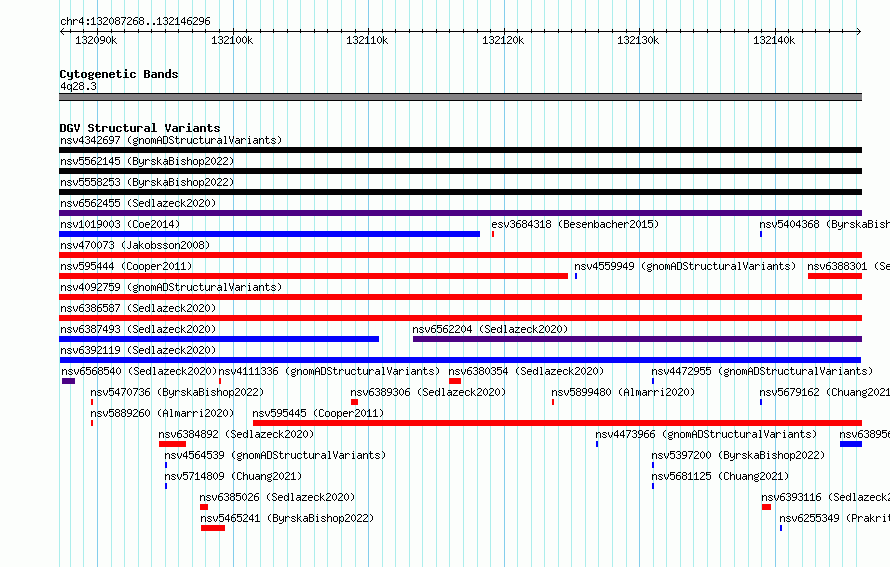Click the 132120k ruler position
Image resolution: width=890 pixels, height=567 pixels.
tap(503, 40)
